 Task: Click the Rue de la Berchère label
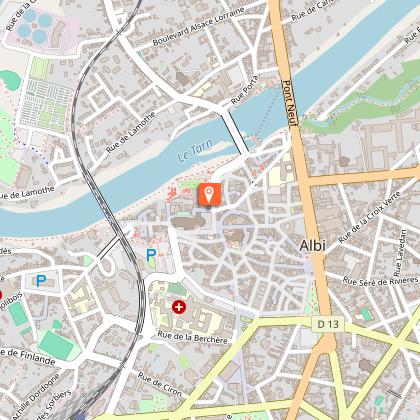[192, 337]
